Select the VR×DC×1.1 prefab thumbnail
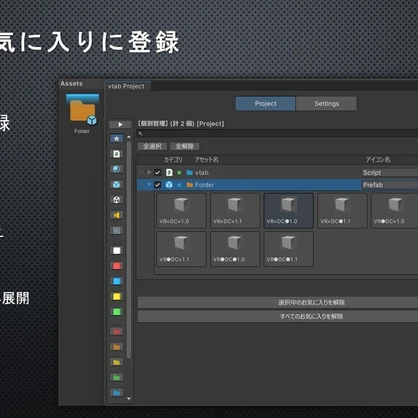This screenshot has height=418, width=418. (x=235, y=211)
